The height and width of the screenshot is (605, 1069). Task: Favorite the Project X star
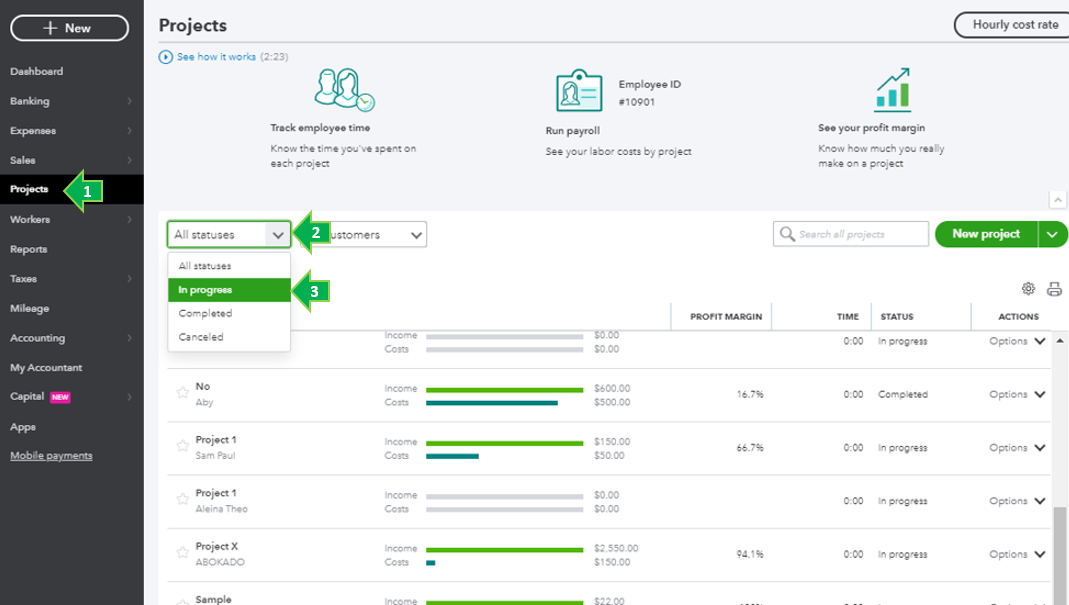[182, 553]
